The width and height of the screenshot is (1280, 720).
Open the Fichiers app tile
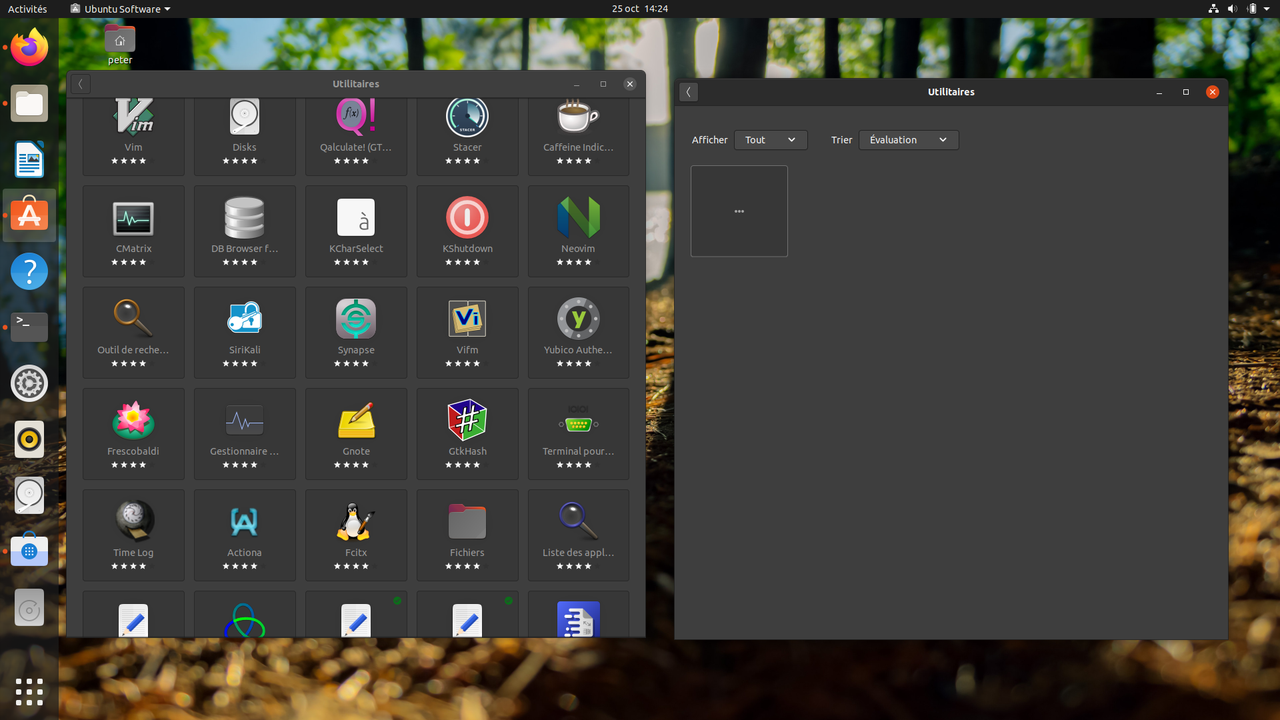[x=467, y=534]
